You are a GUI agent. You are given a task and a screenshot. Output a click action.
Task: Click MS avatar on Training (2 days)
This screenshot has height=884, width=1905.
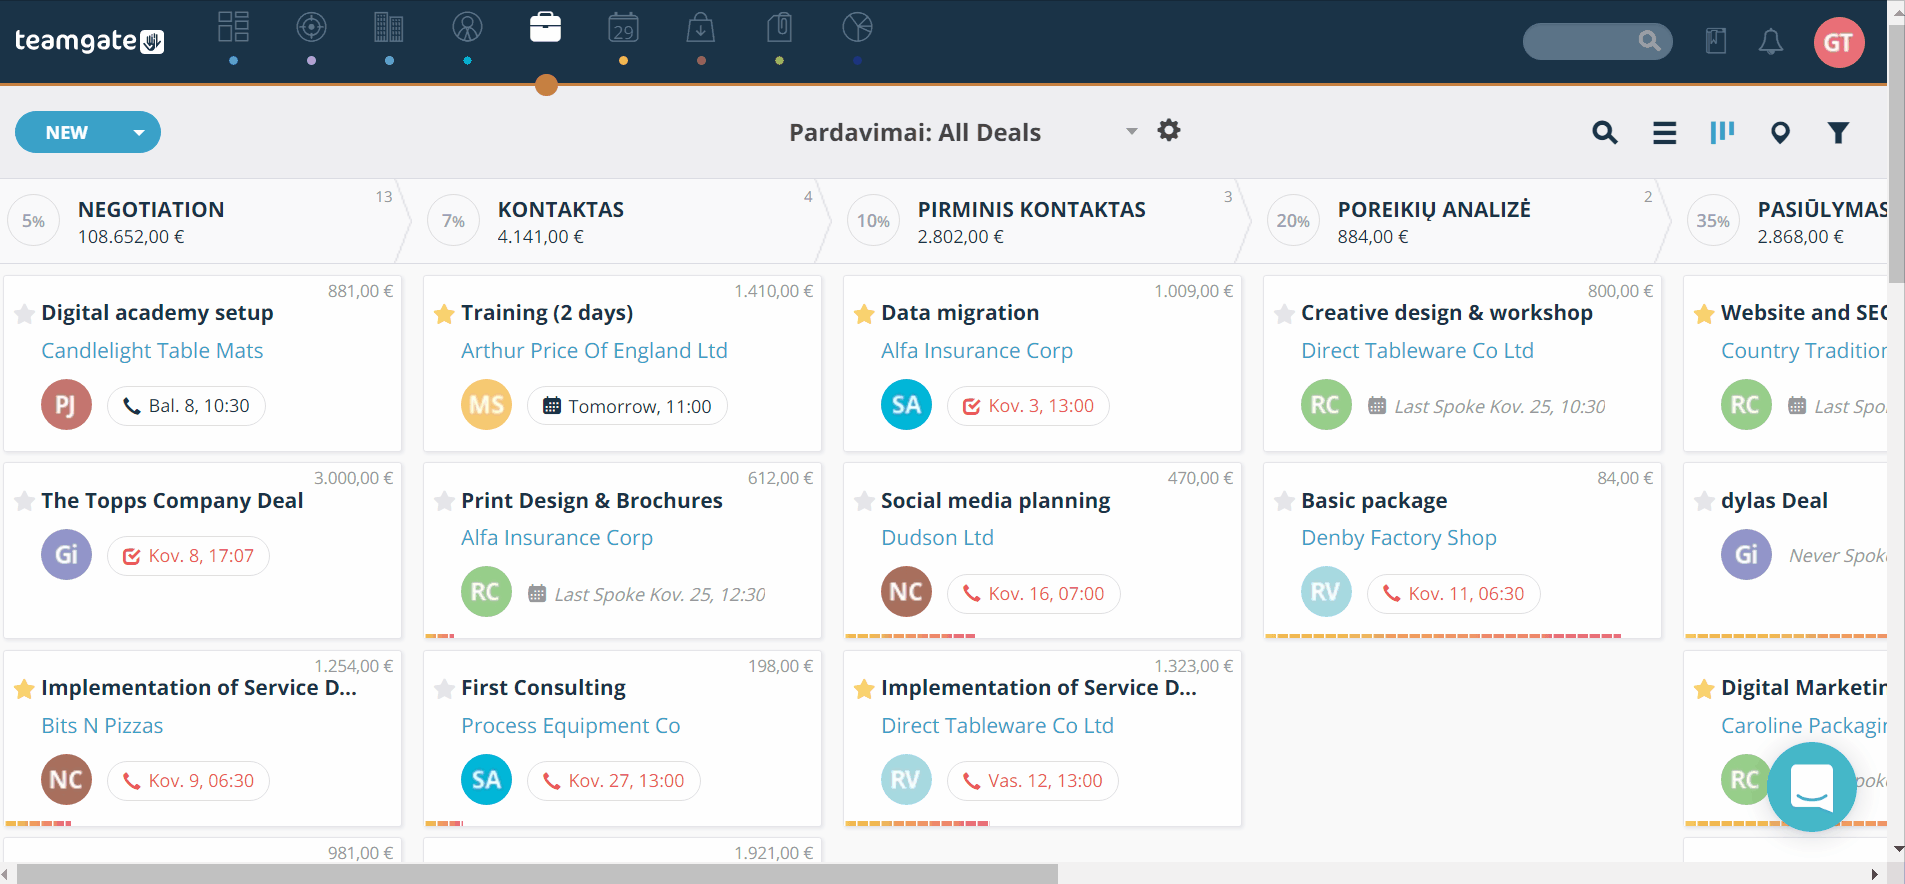click(486, 405)
